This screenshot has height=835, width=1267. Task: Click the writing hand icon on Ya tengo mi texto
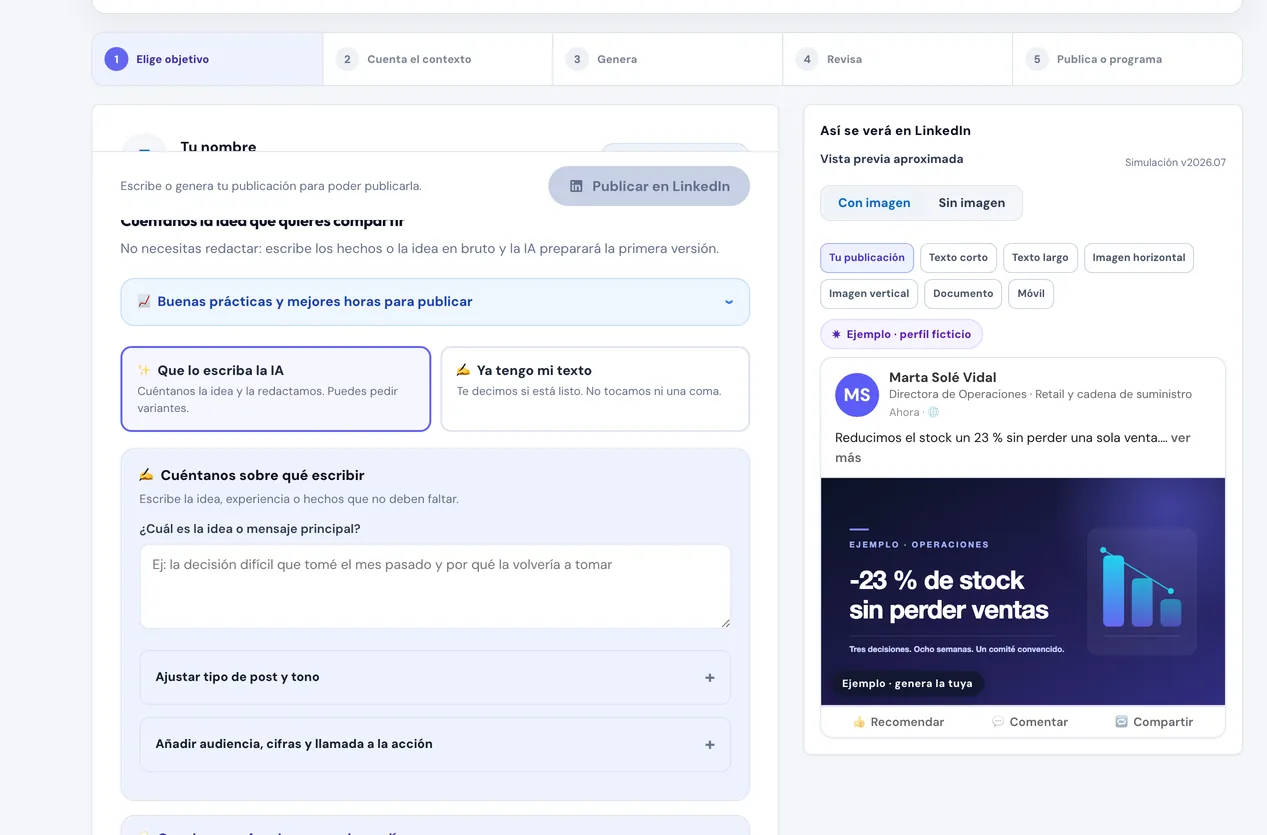[463, 370]
